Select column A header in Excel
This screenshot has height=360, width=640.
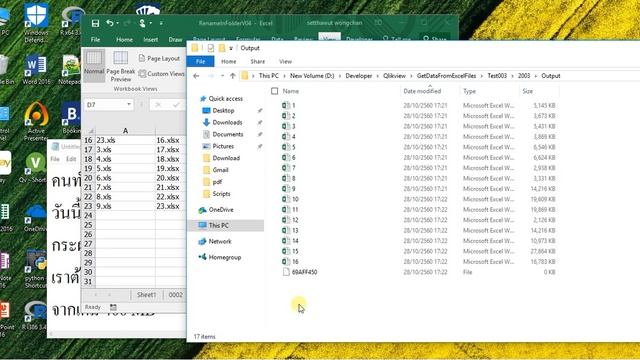pos(125,131)
